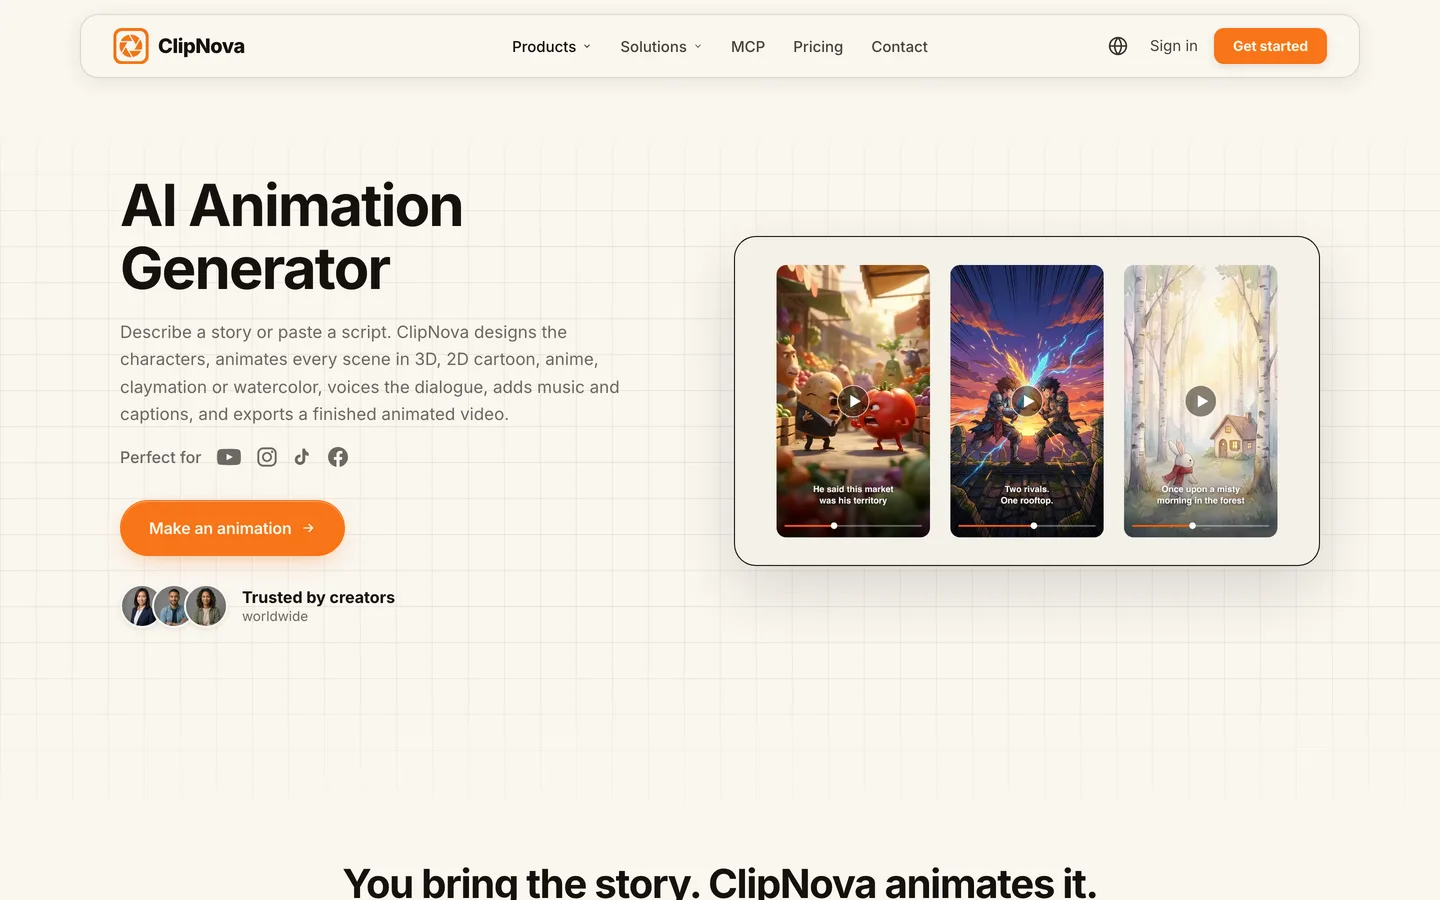Viewport: 1440px width, 900px height.
Task: Click the third creator avatar photo
Action: click(x=207, y=606)
